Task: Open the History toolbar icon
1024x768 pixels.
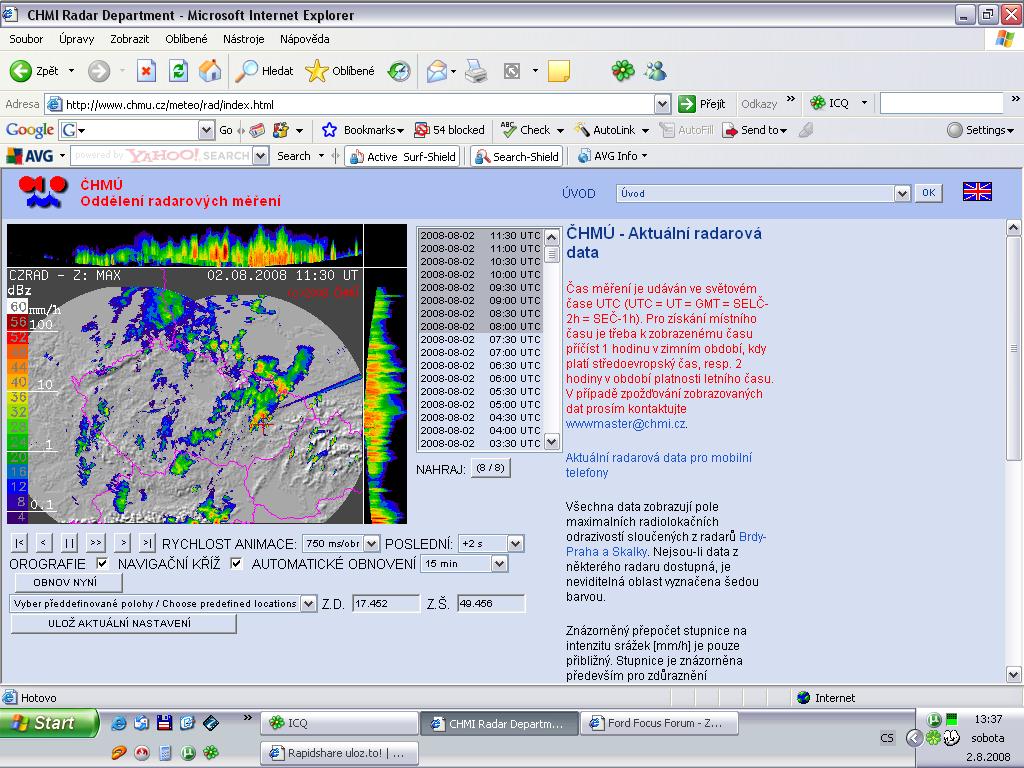Action: (x=399, y=71)
